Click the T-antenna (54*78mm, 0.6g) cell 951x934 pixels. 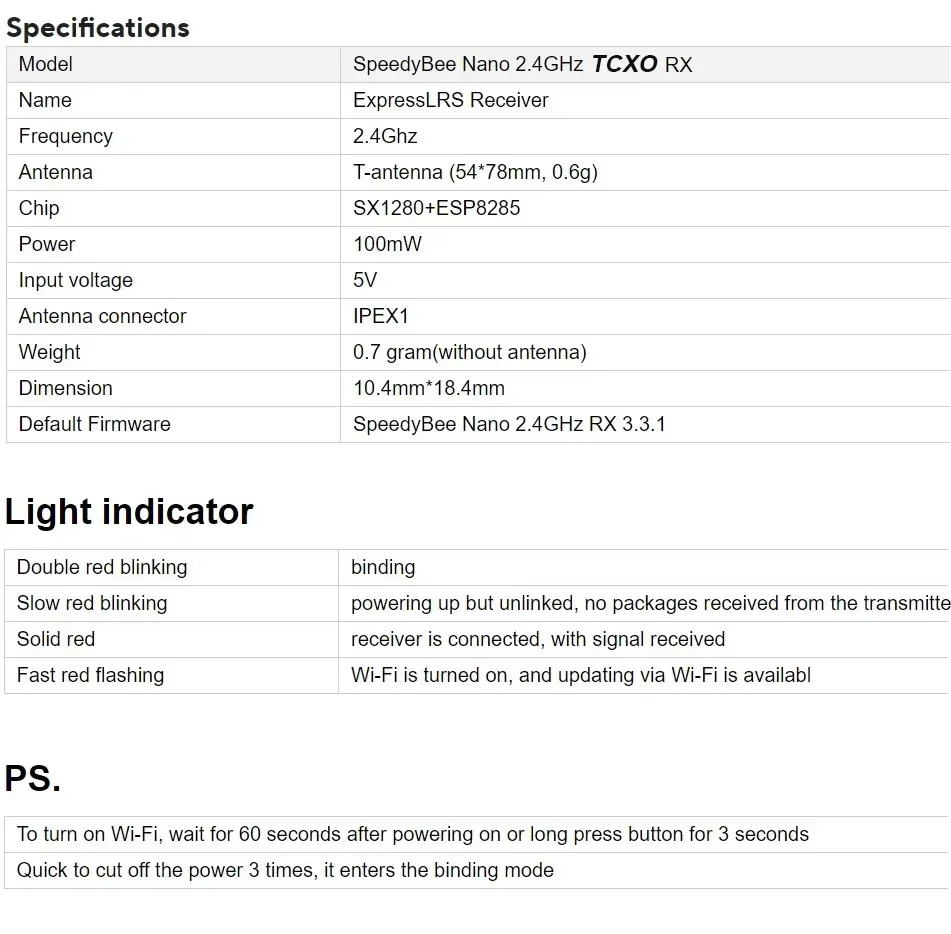475,172
